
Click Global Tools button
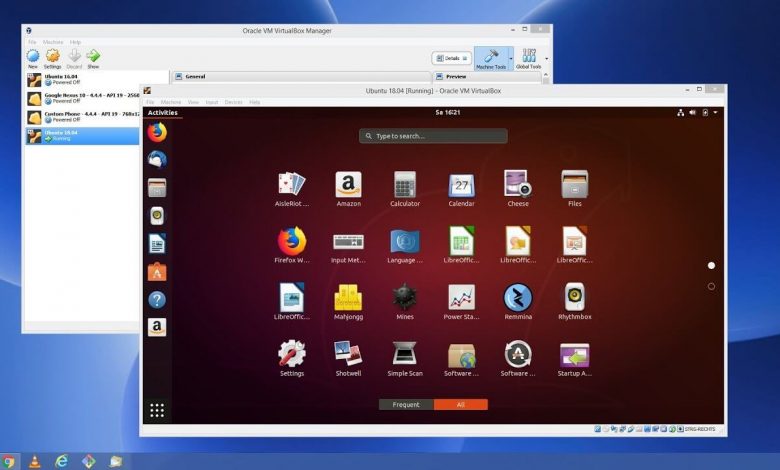click(528, 59)
